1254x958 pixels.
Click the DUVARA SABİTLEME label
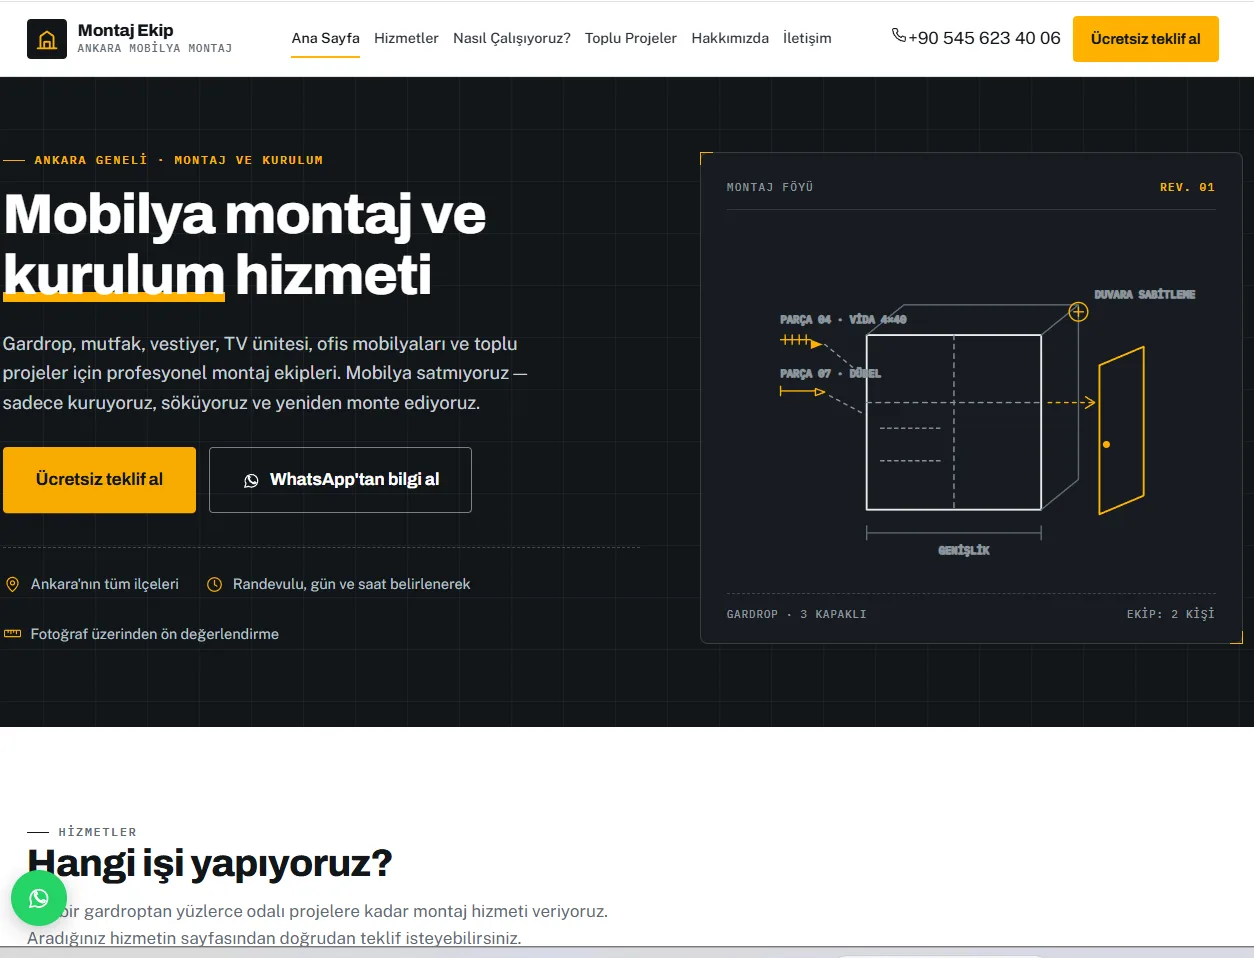1145,295
